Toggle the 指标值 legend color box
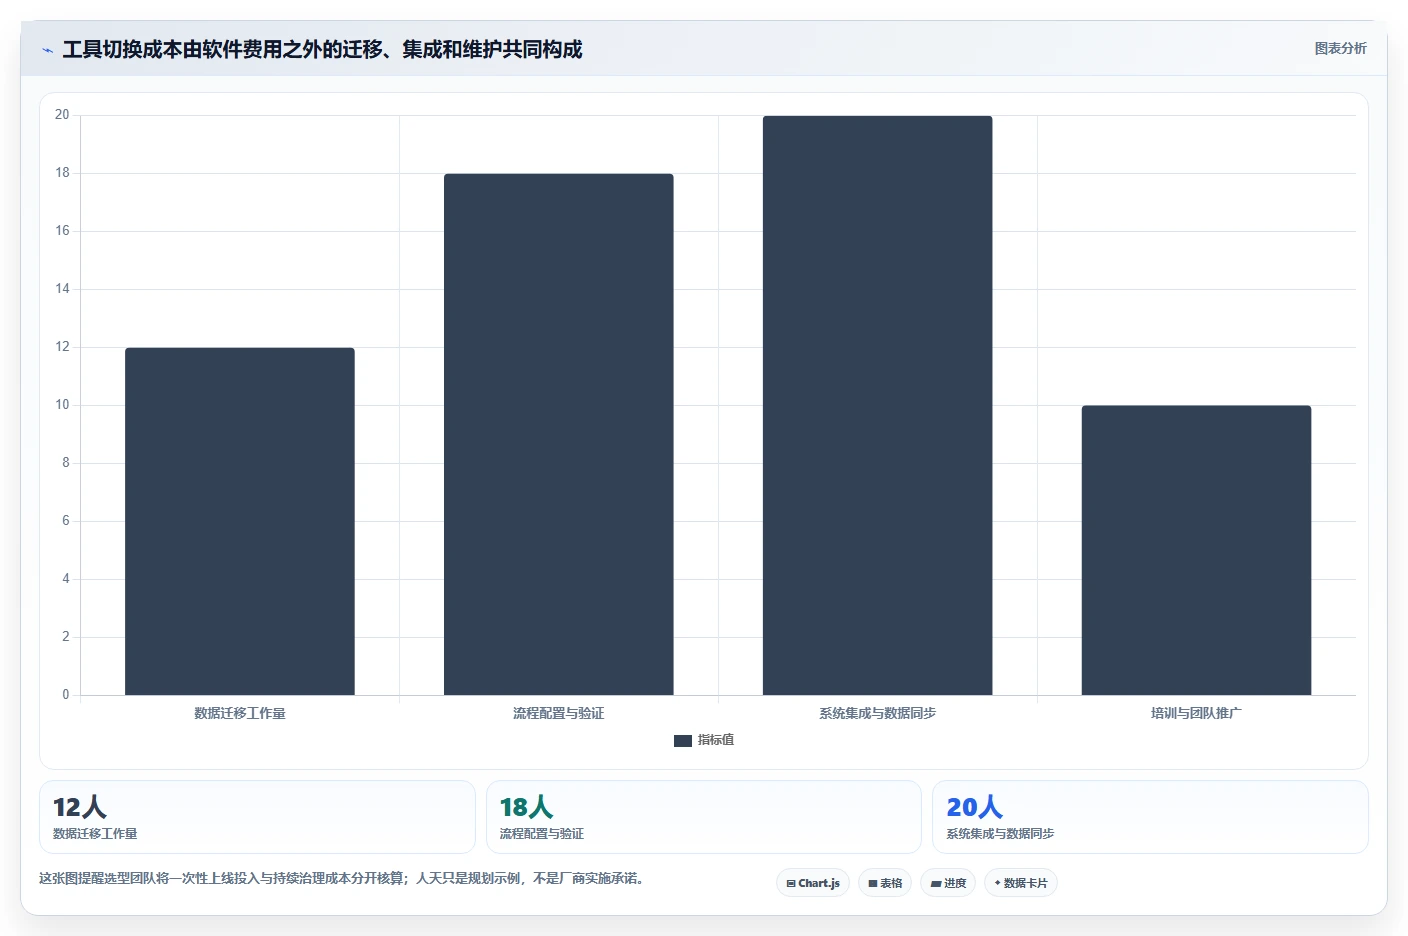This screenshot has height=936, width=1408. point(683,741)
